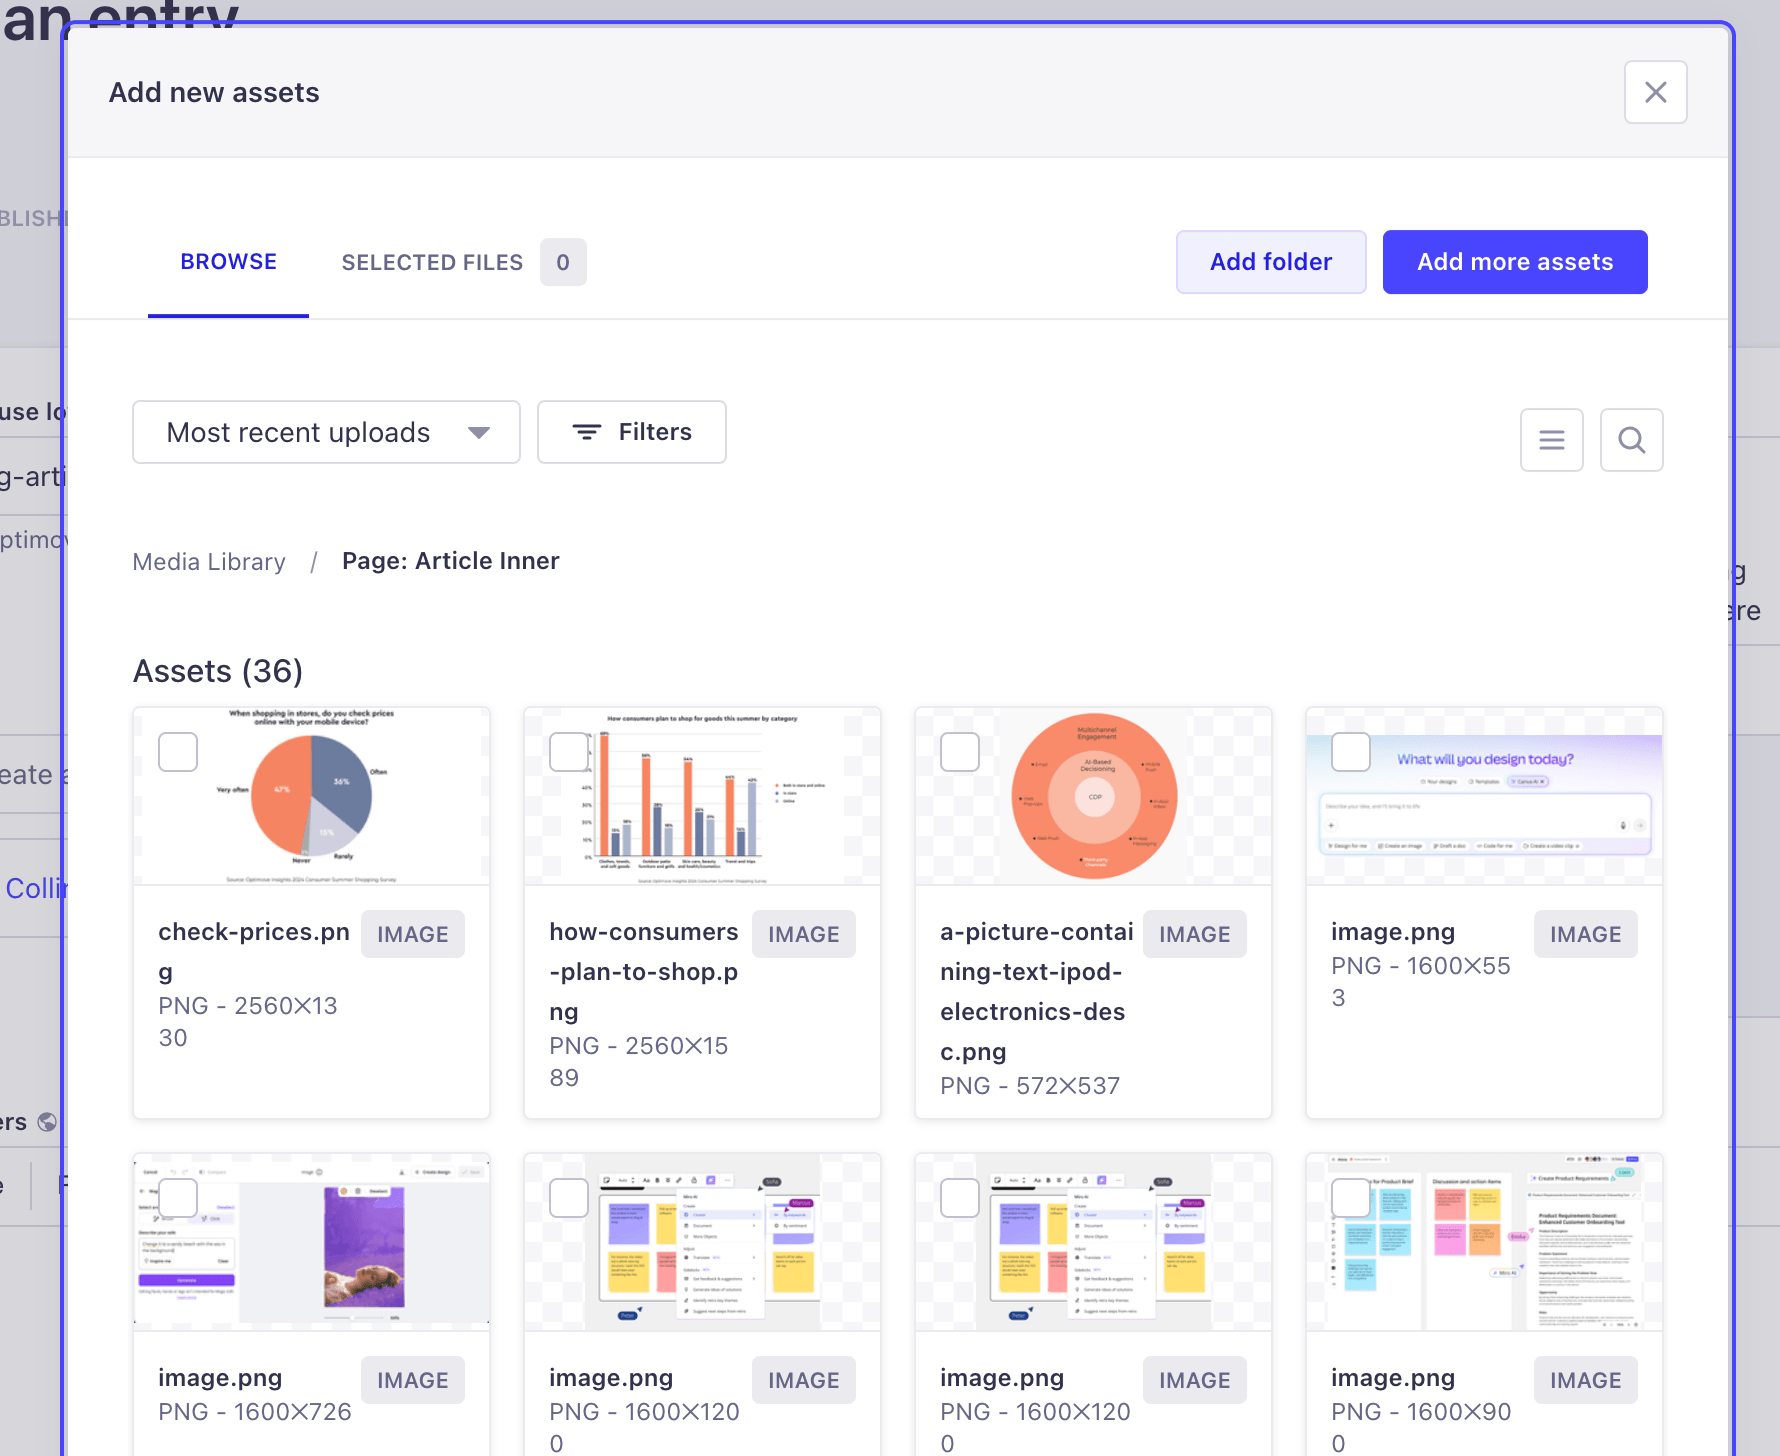Open the asset search magnifier icon
The height and width of the screenshot is (1456, 1780).
tap(1631, 440)
